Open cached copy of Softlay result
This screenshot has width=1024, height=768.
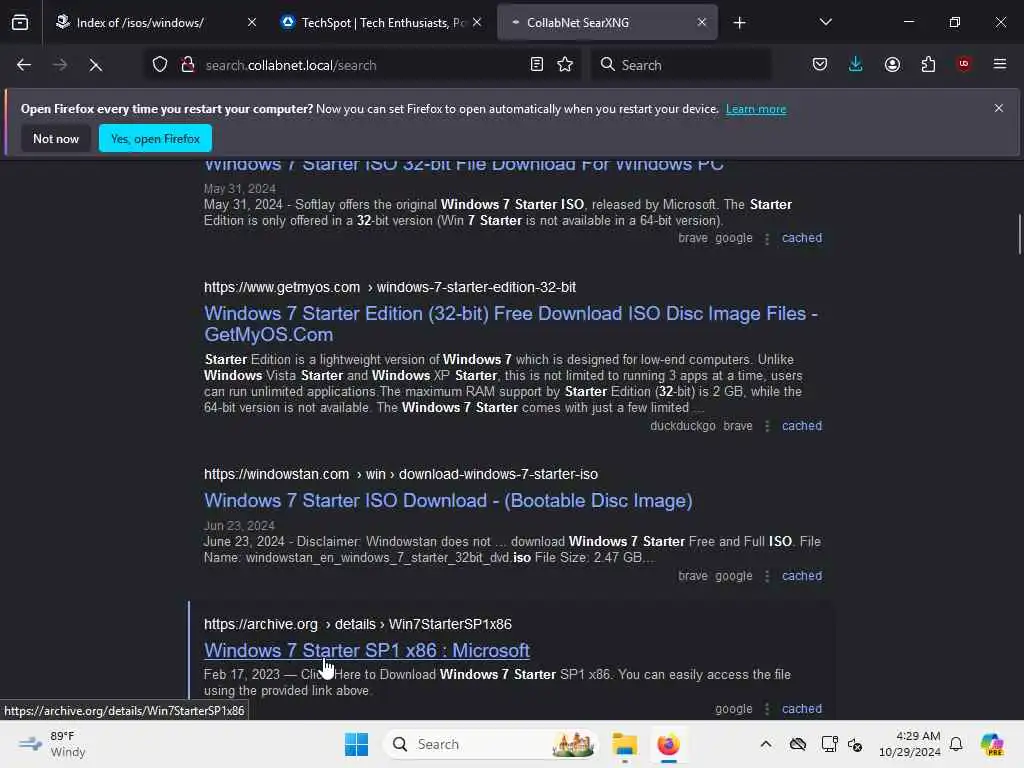(802, 238)
